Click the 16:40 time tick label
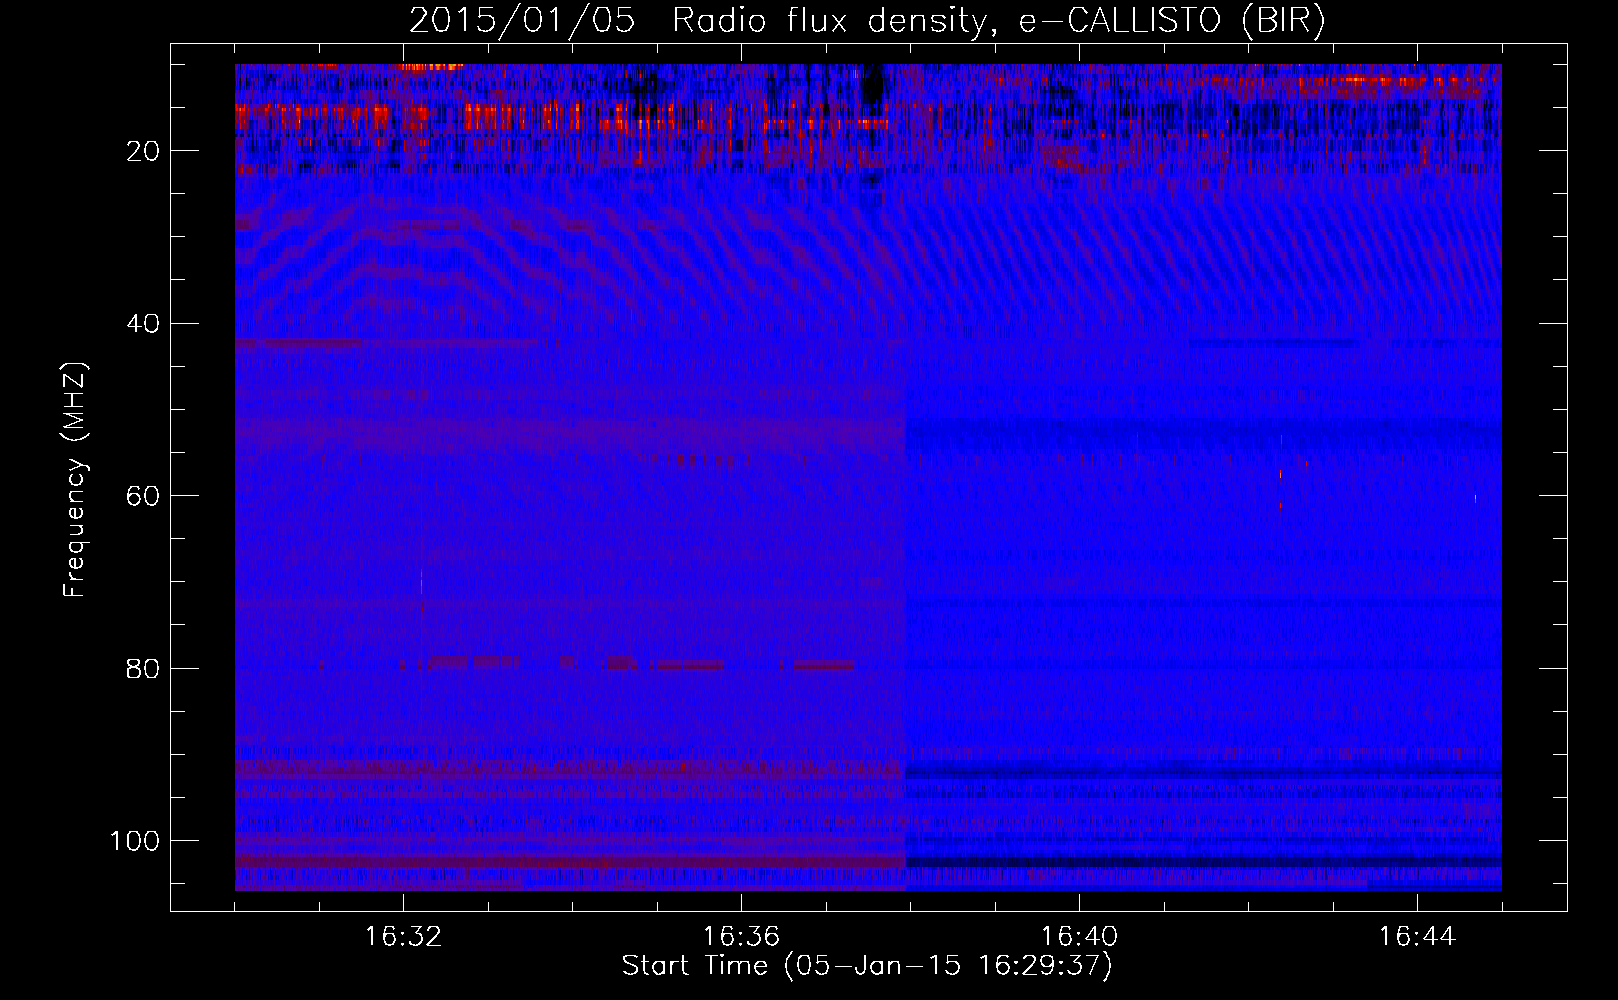 coord(1079,936)
